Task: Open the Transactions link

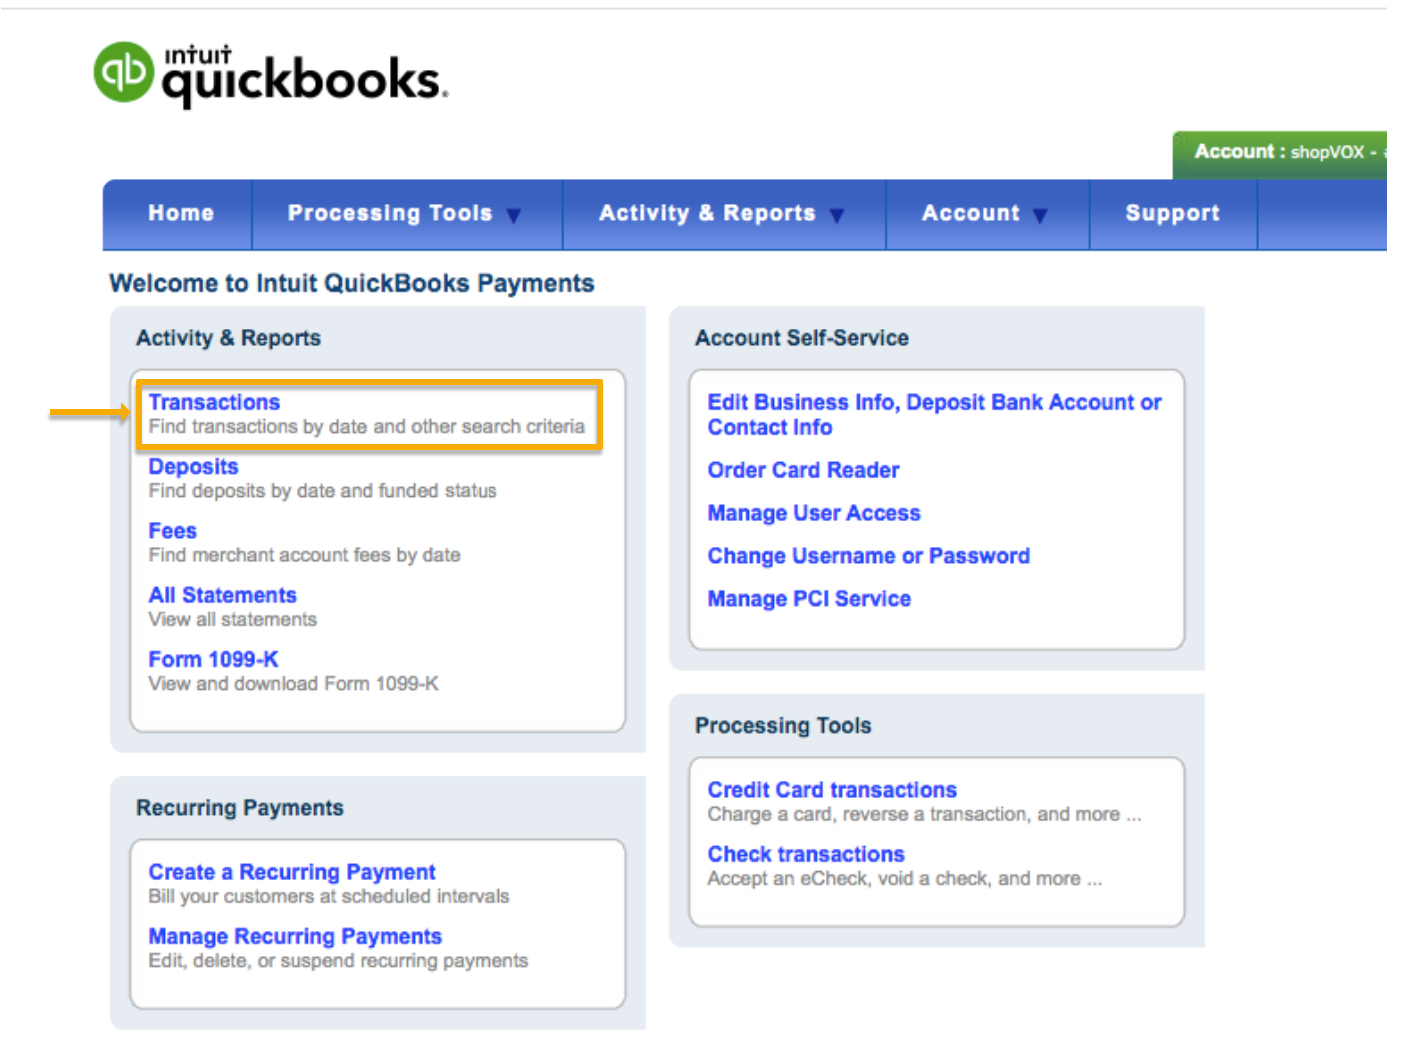Action: (214, 402)
